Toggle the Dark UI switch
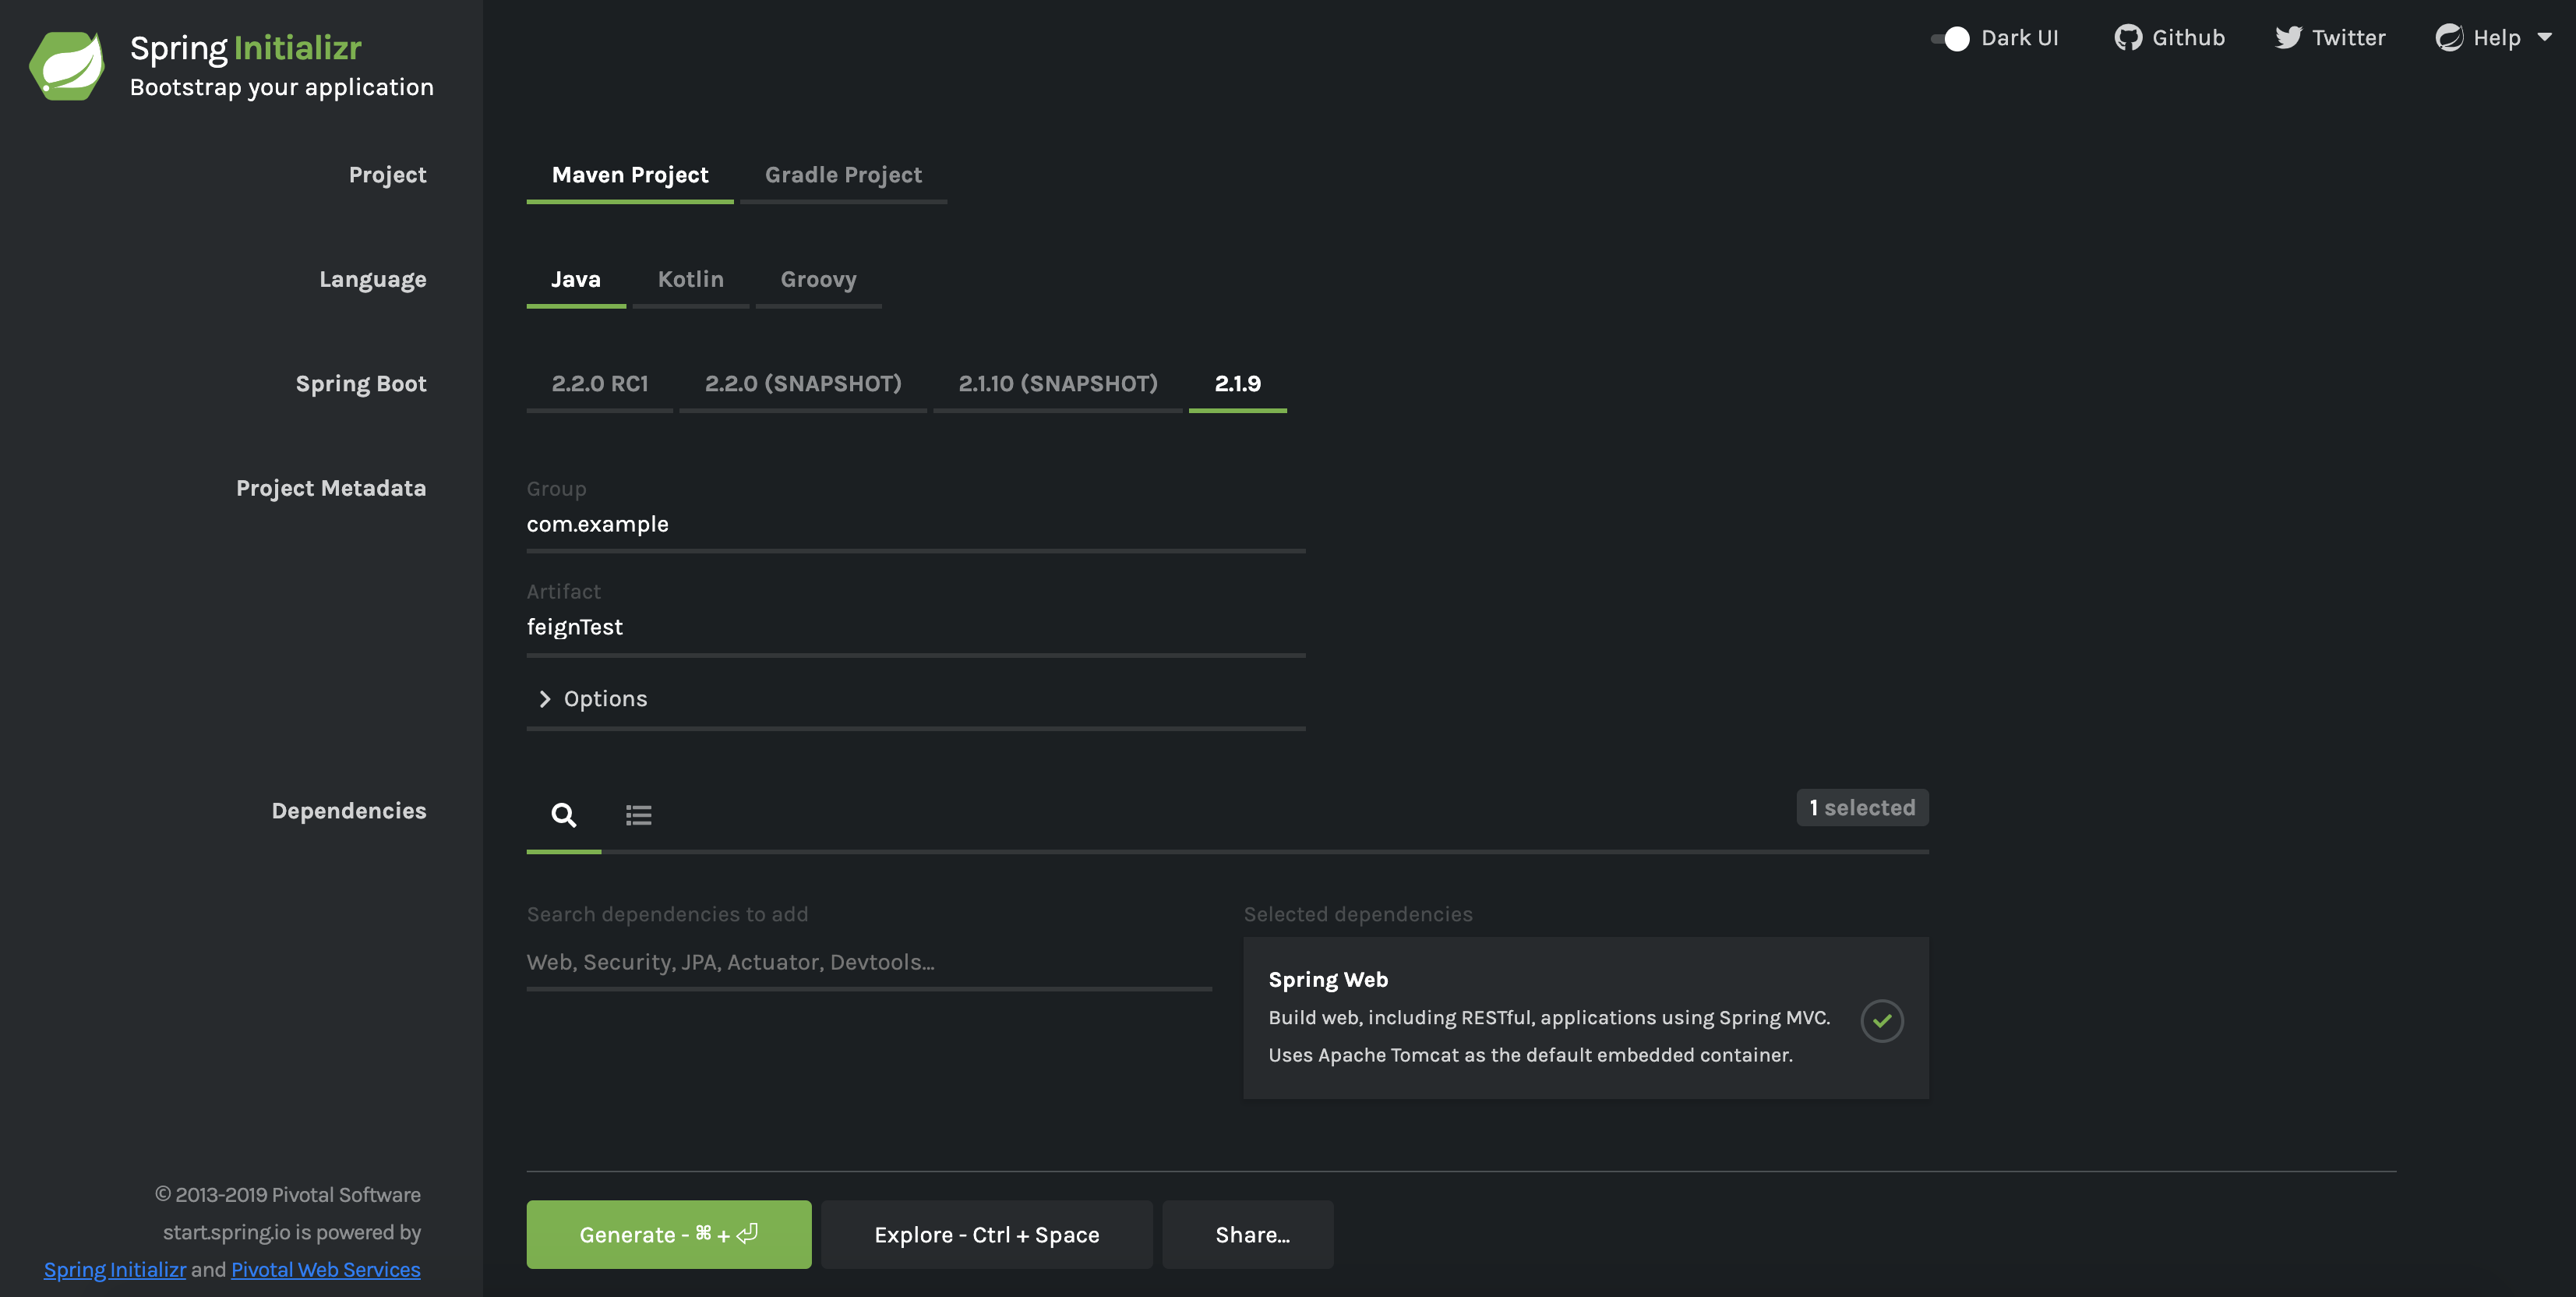Viewport: 2576px width, 1297px height. click(x=1950, y=38)
